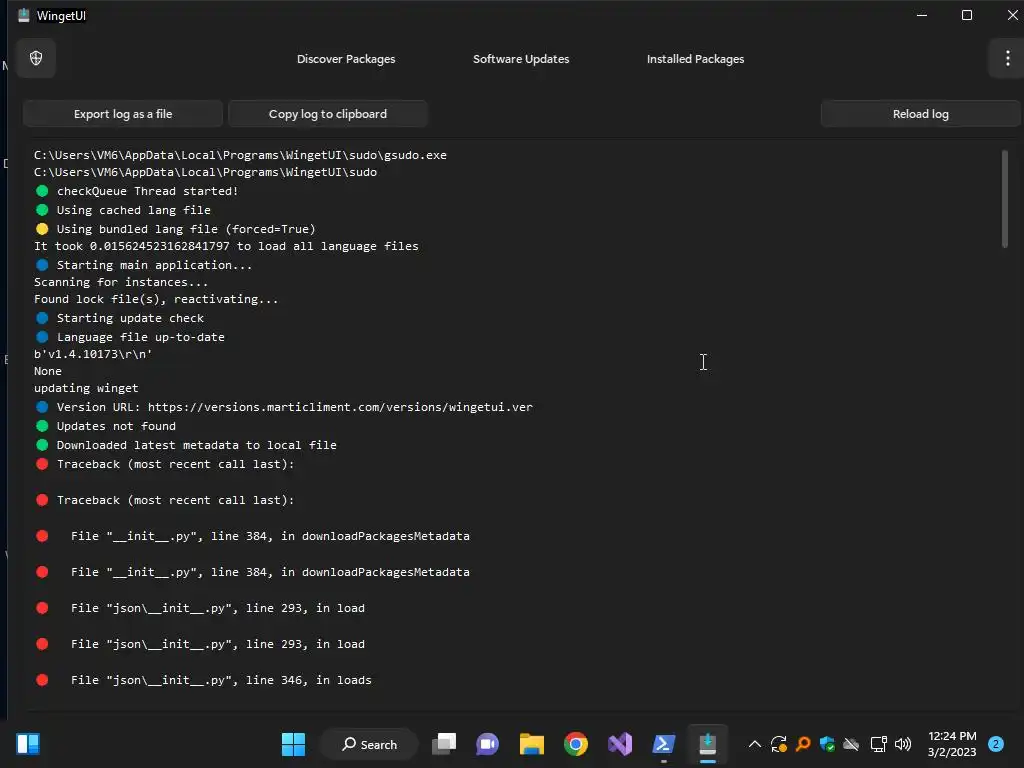Click the orange magnifier tray icon
1024x768 pixels.
coord(803,744)
